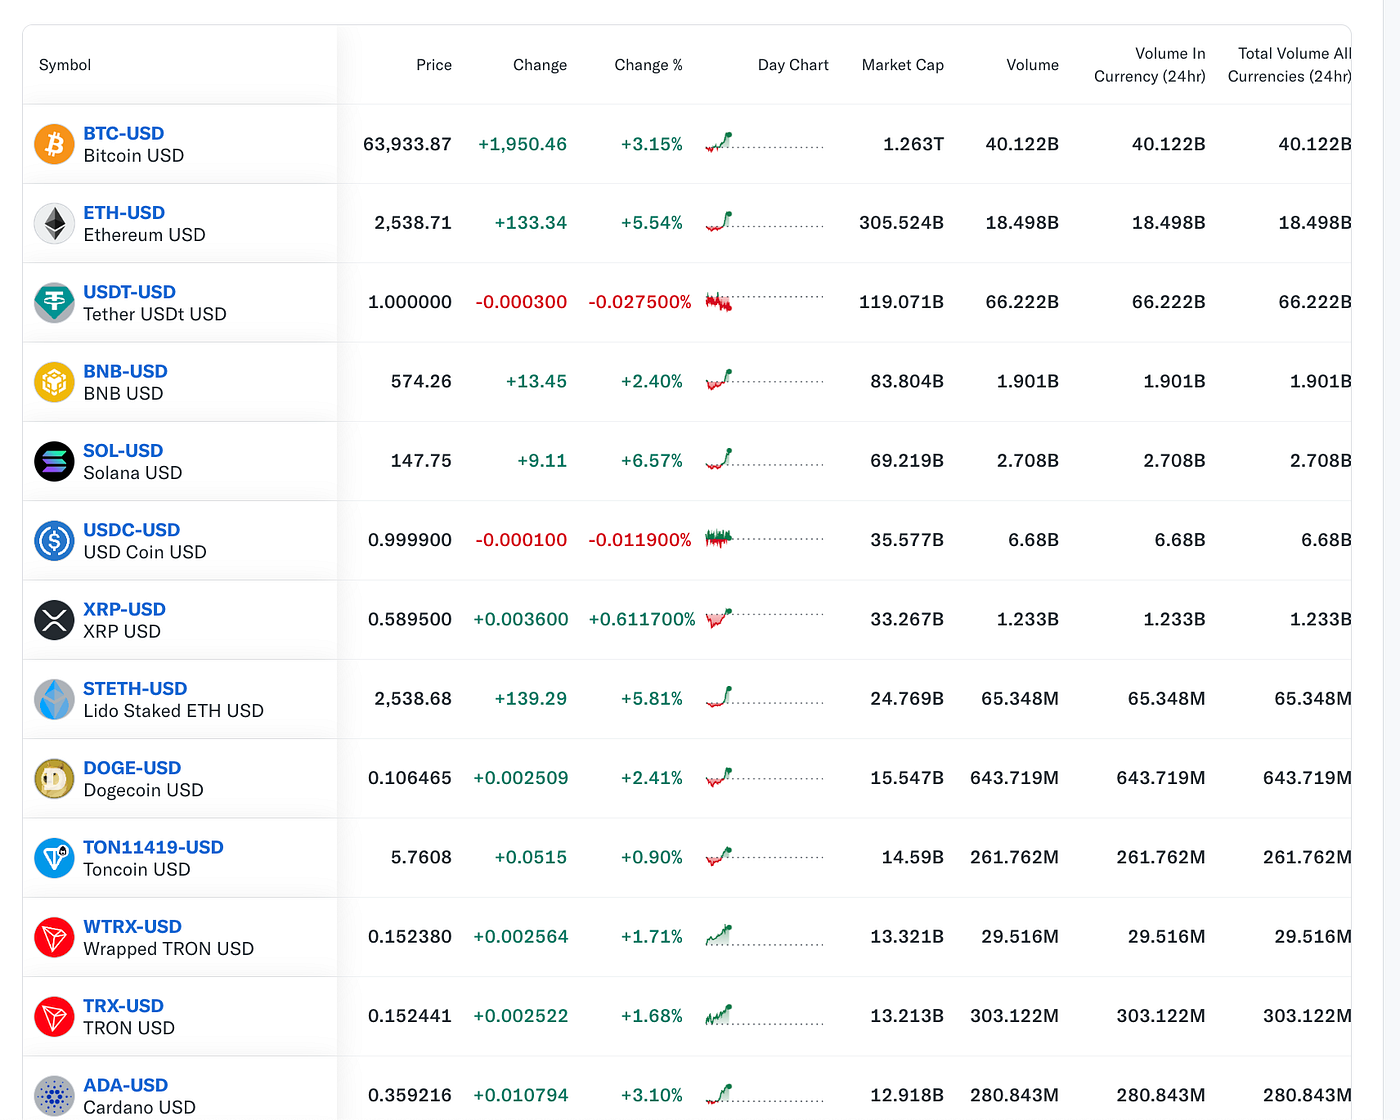Open the WTRX-USD day chart sparkline
The image size is (1400, 1120).
pyautogui.click(x=765, y=935)
